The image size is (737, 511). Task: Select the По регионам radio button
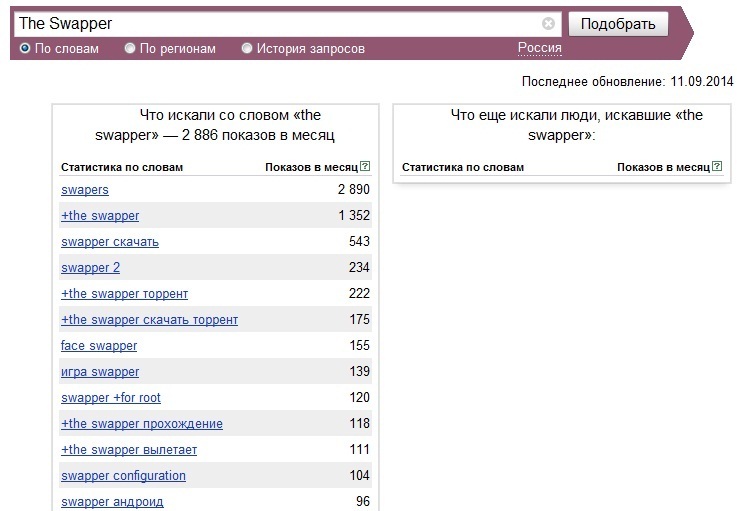130,48
